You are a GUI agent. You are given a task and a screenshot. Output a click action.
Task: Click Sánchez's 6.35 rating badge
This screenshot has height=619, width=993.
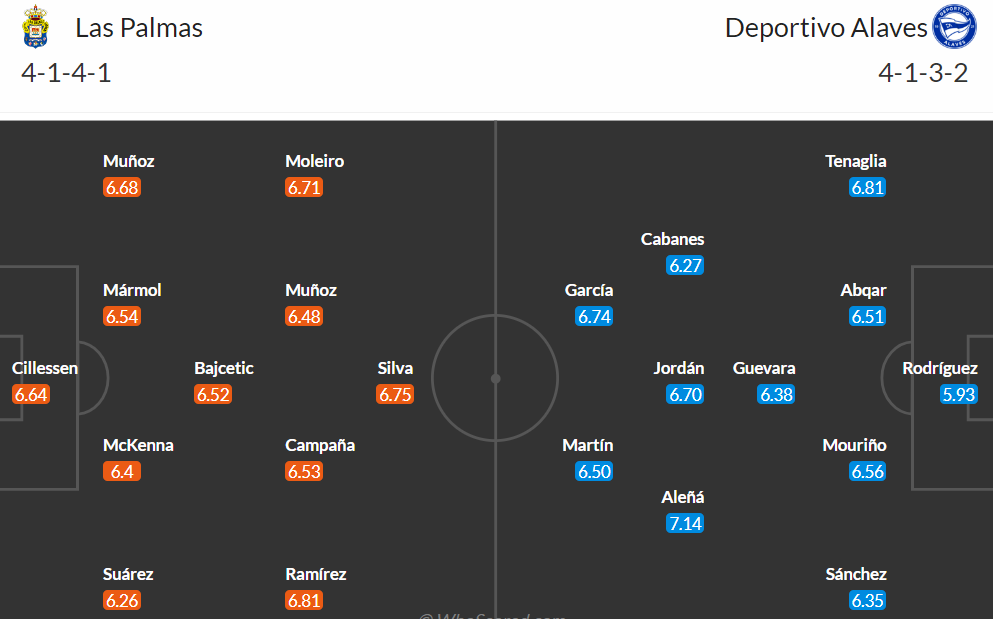pyautogui.click(x=867, y=601)
